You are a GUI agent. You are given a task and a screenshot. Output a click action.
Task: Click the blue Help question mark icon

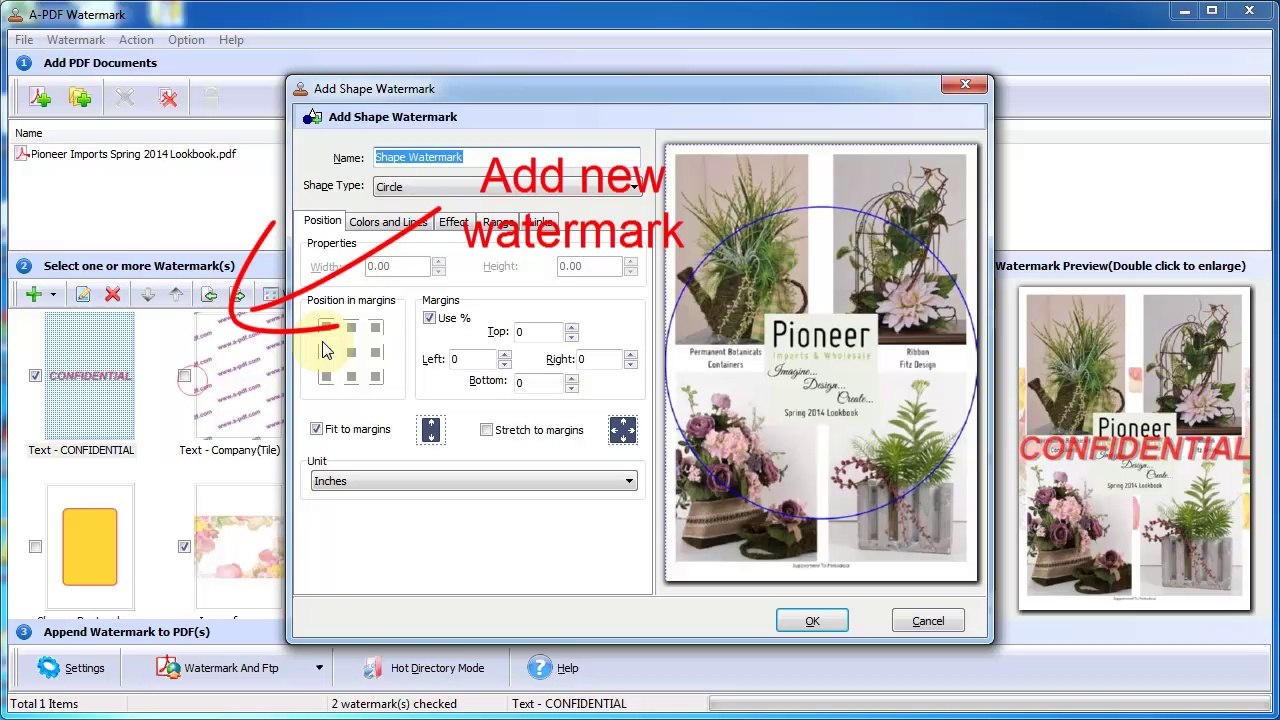(539, 668)
